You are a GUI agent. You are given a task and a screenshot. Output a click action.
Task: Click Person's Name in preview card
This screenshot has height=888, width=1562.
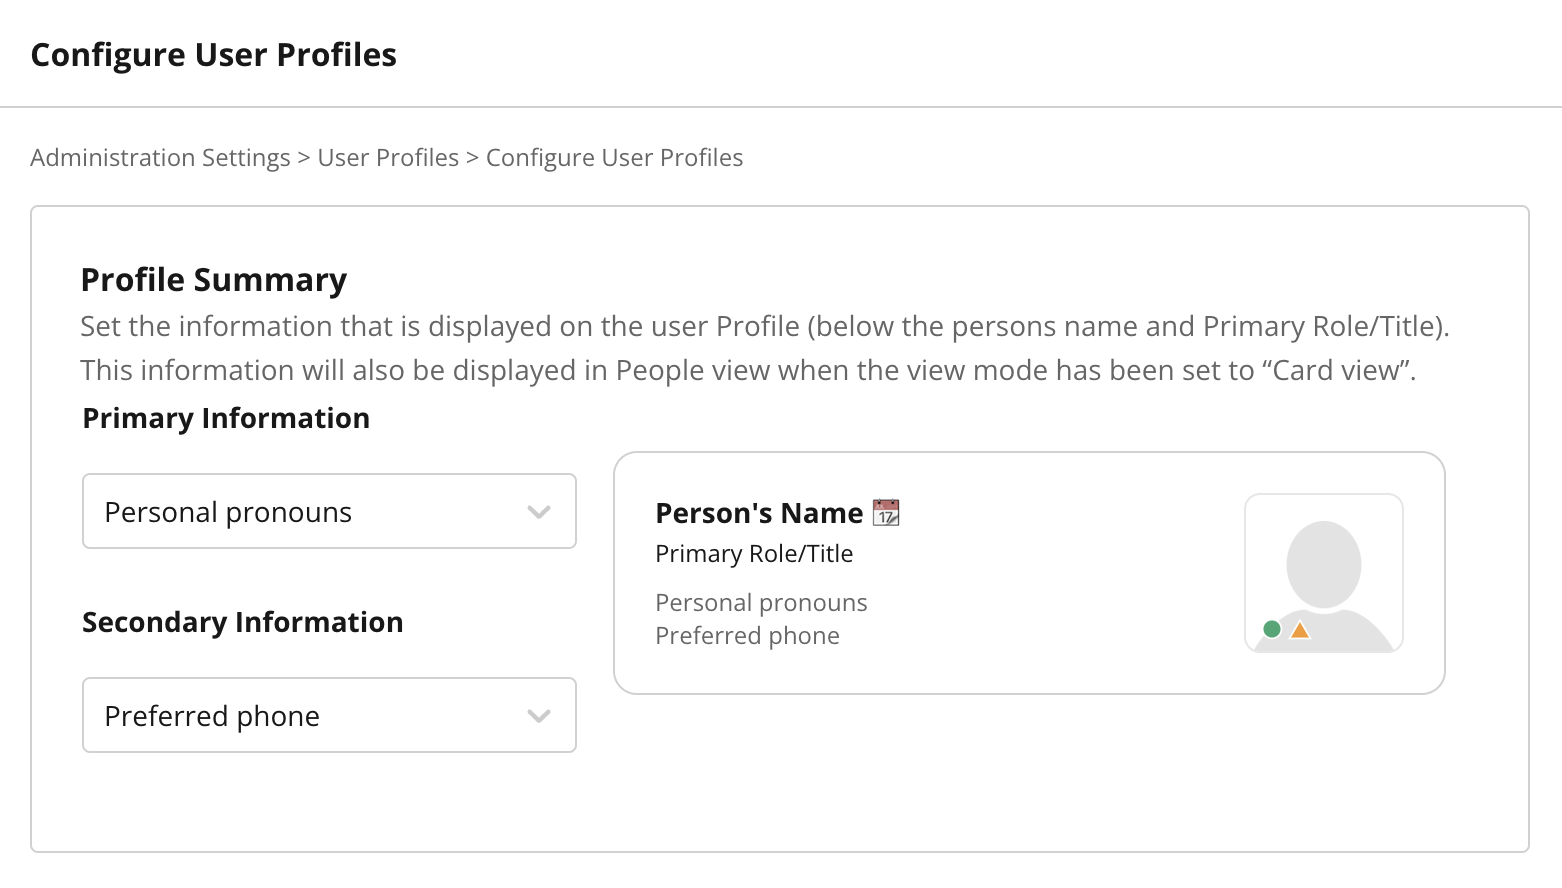(x=759, y=513)
